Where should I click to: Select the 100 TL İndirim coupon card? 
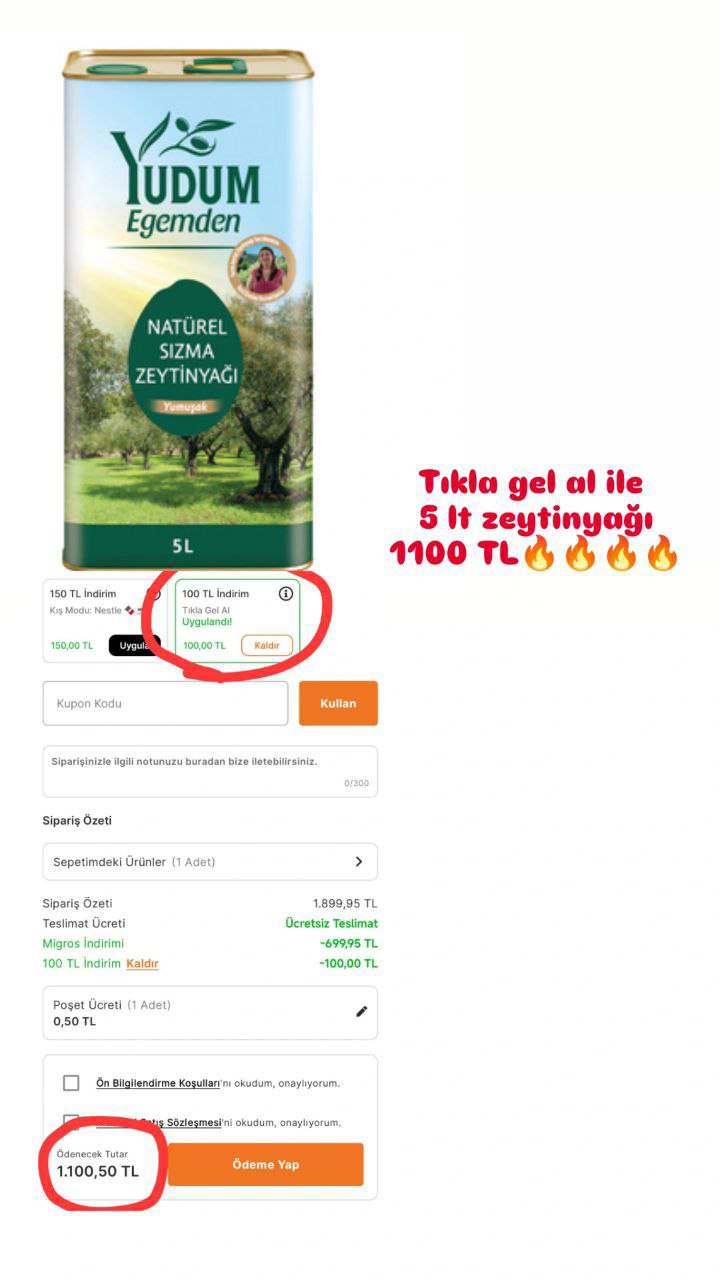coord(238,621)
